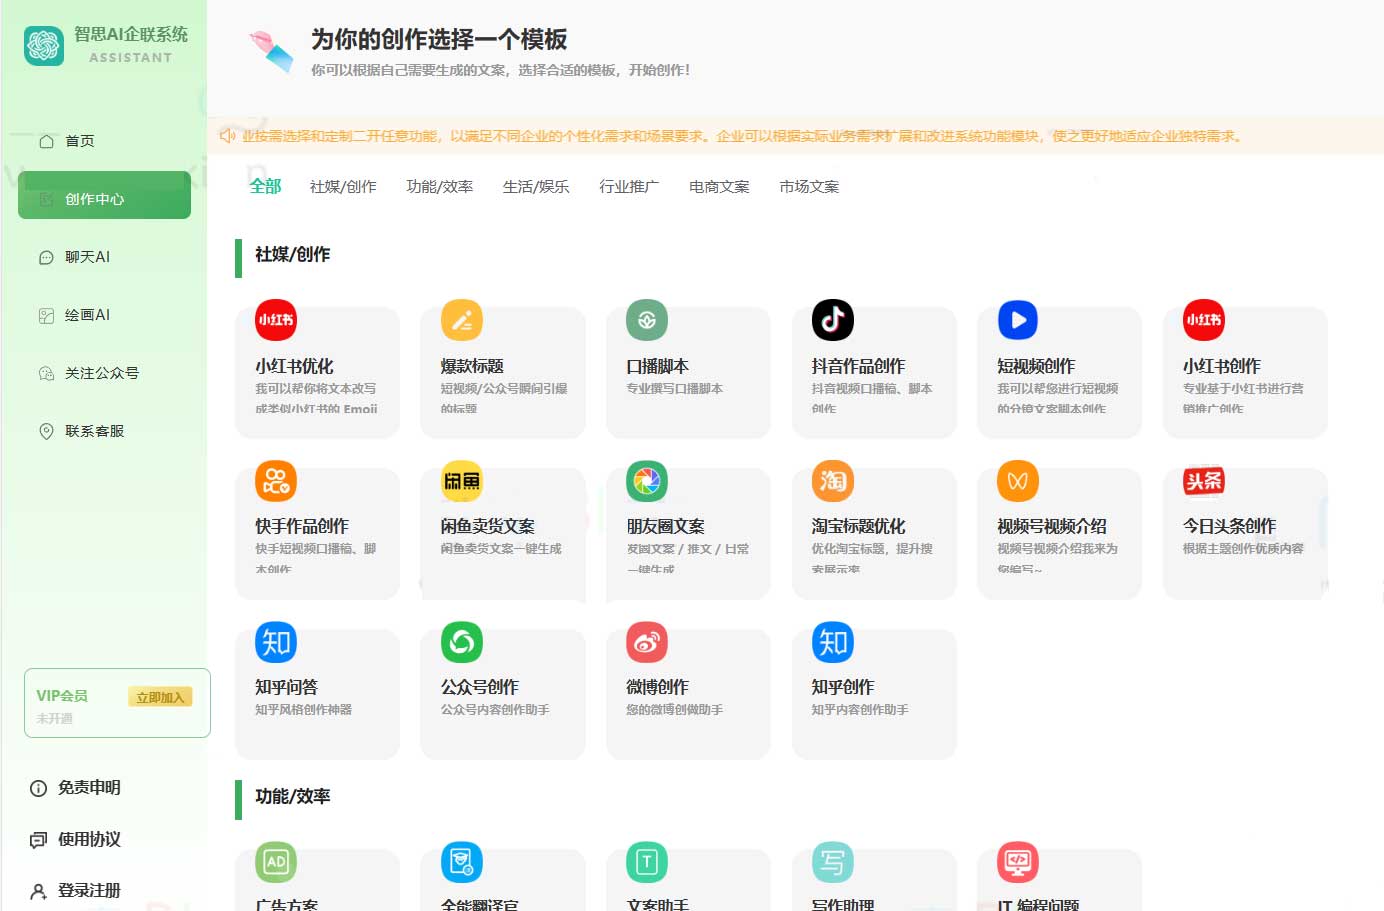Screen dimensions: 1384x911
Task: Open the 免责申明 link
Action: (x=89, y=788)
